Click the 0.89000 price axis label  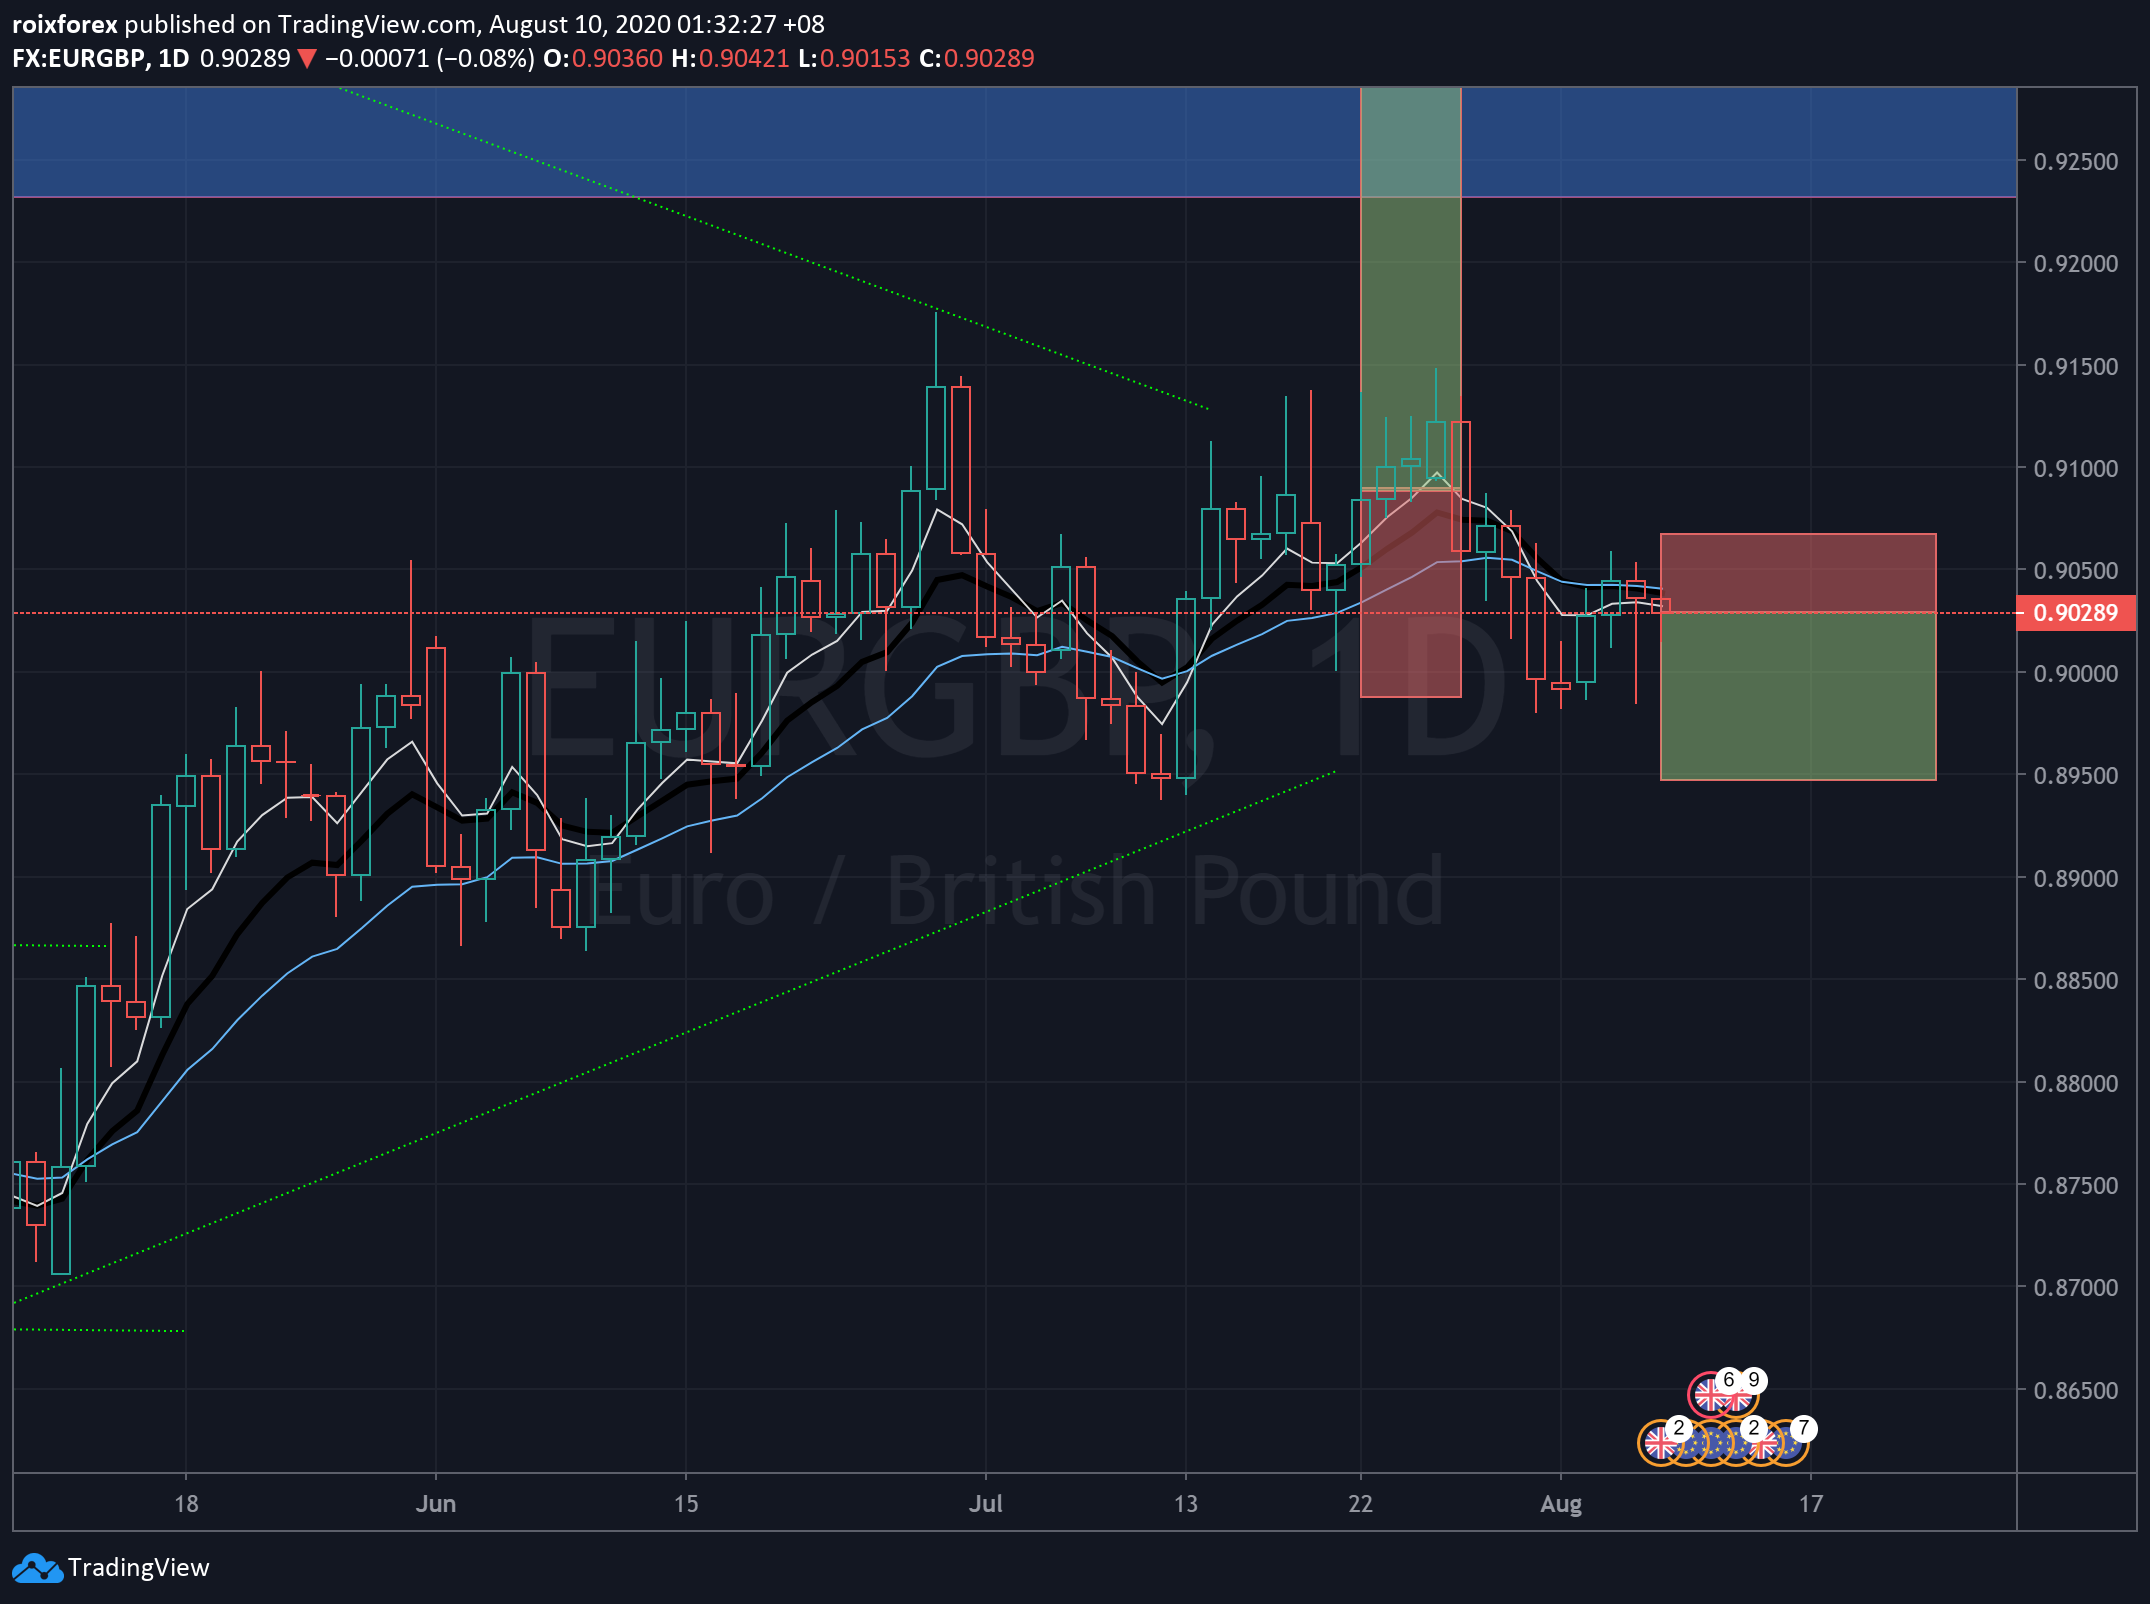coord(2076,879)
